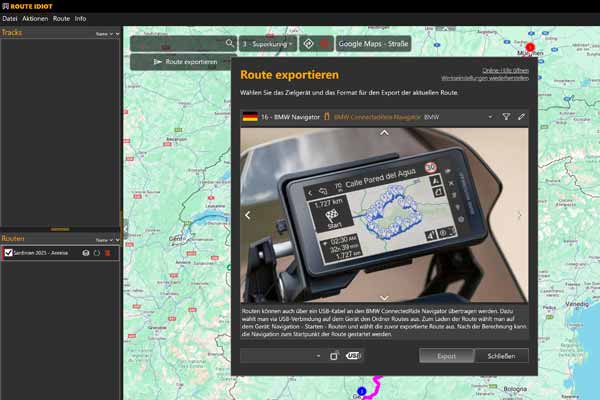
Task: Click the sidebar collapse arrow at map edge
Action: pyautogui.click(x=126, y=230)
